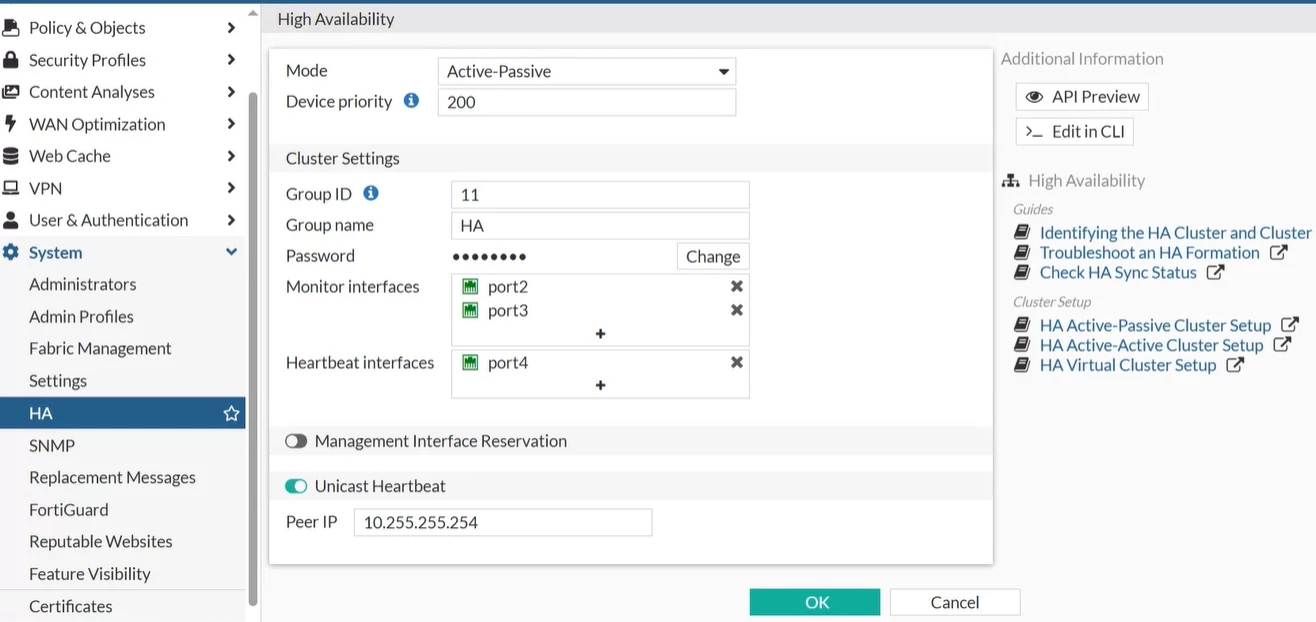Expand the Content Analyses menu chevron

tap(231, 92)
